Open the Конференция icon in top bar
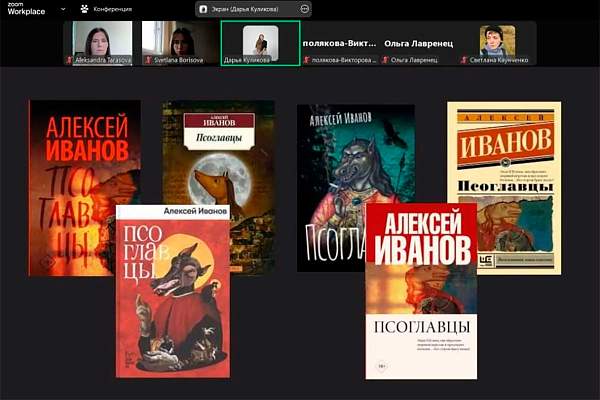 [x=85, y=9]
